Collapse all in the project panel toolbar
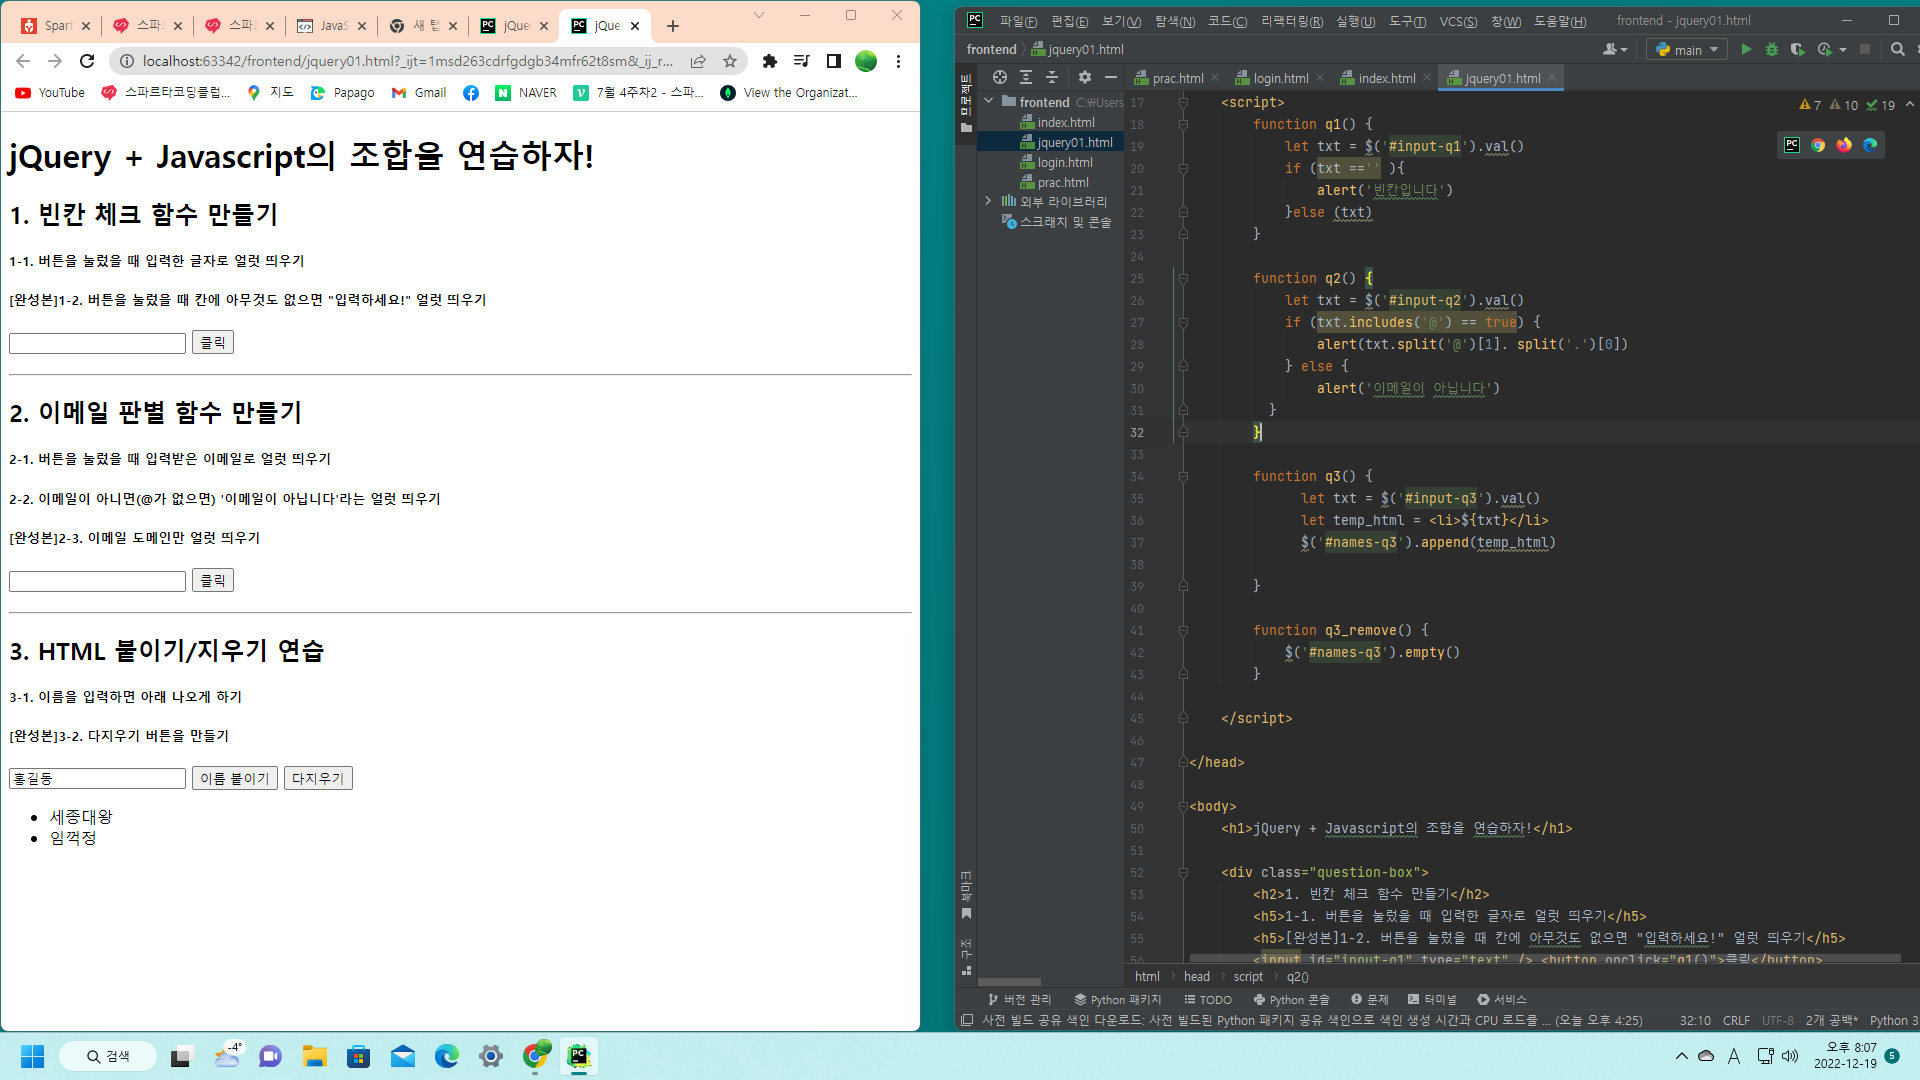This screenshot has height=1080, width=1920. 1052,77
